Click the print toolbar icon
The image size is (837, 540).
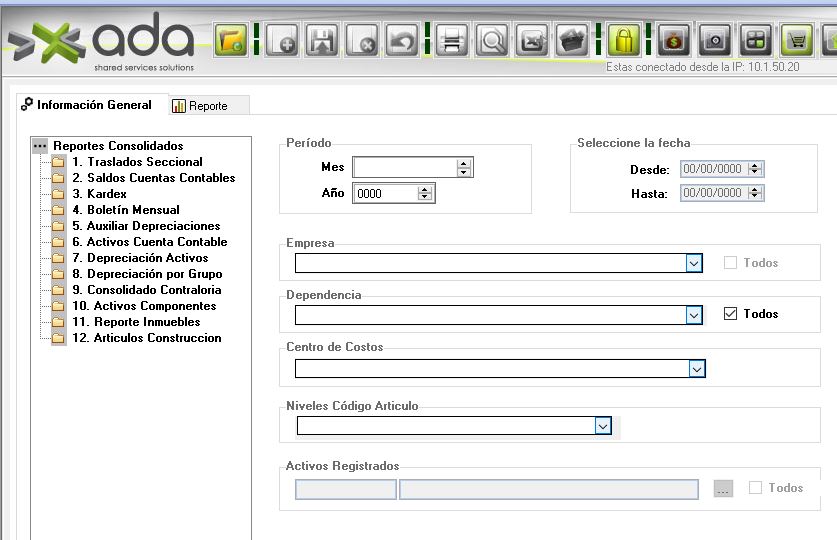[x=453, y=42]
